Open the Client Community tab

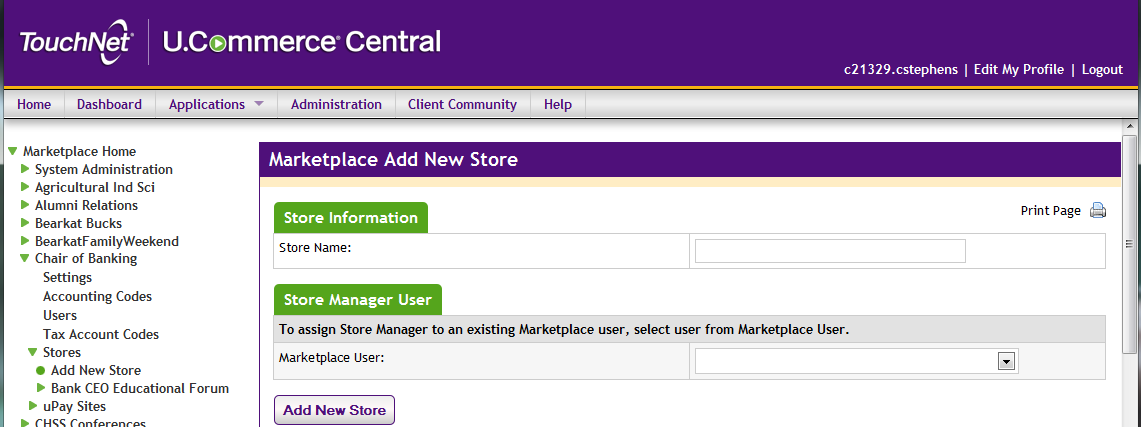462,104
